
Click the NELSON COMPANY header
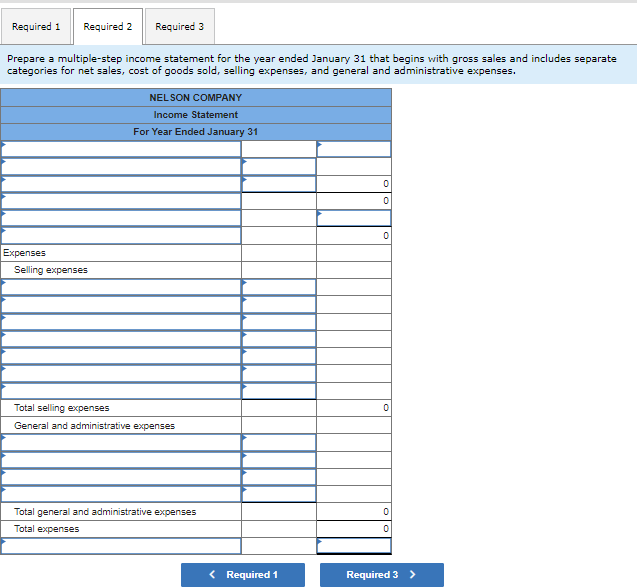196,98
